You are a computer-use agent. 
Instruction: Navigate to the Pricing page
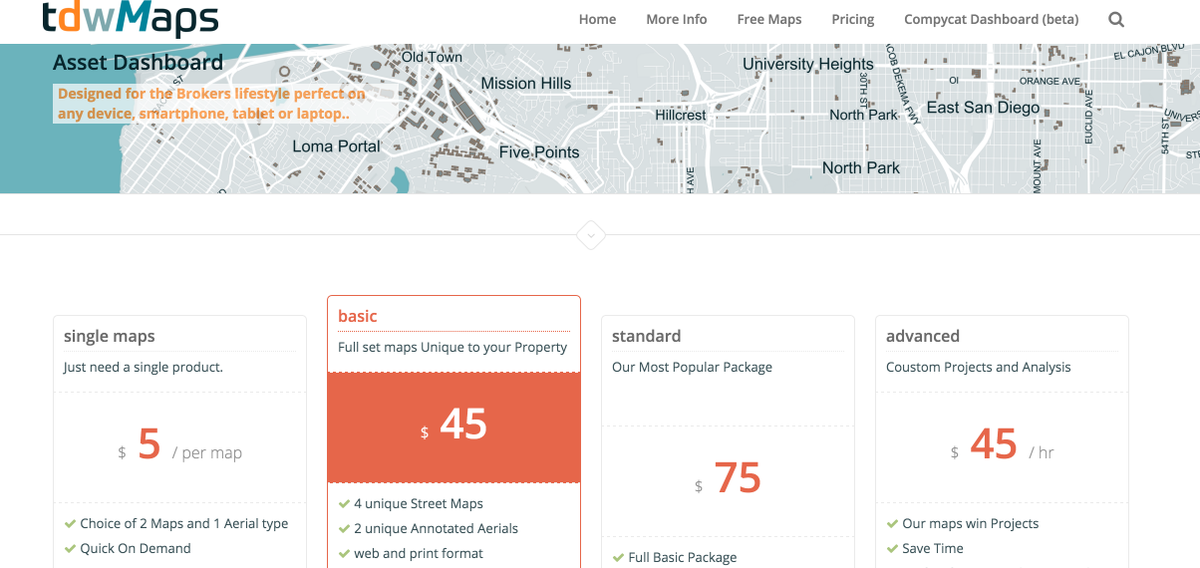coord(853,19)
